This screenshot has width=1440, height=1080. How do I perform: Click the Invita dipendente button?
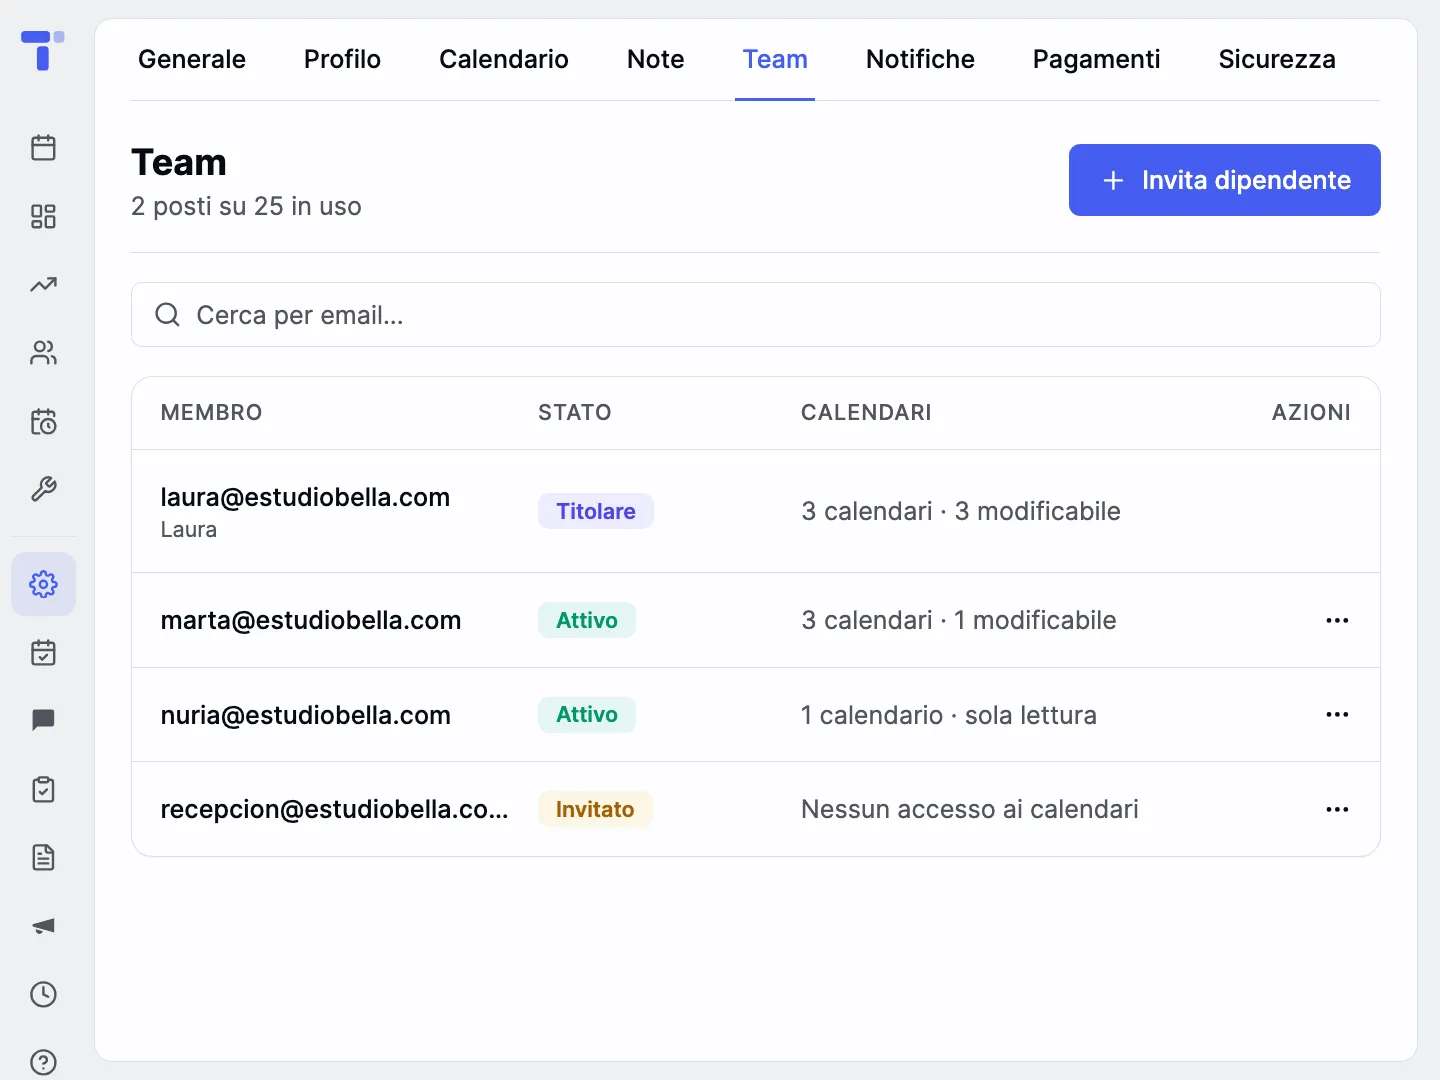1225,180
